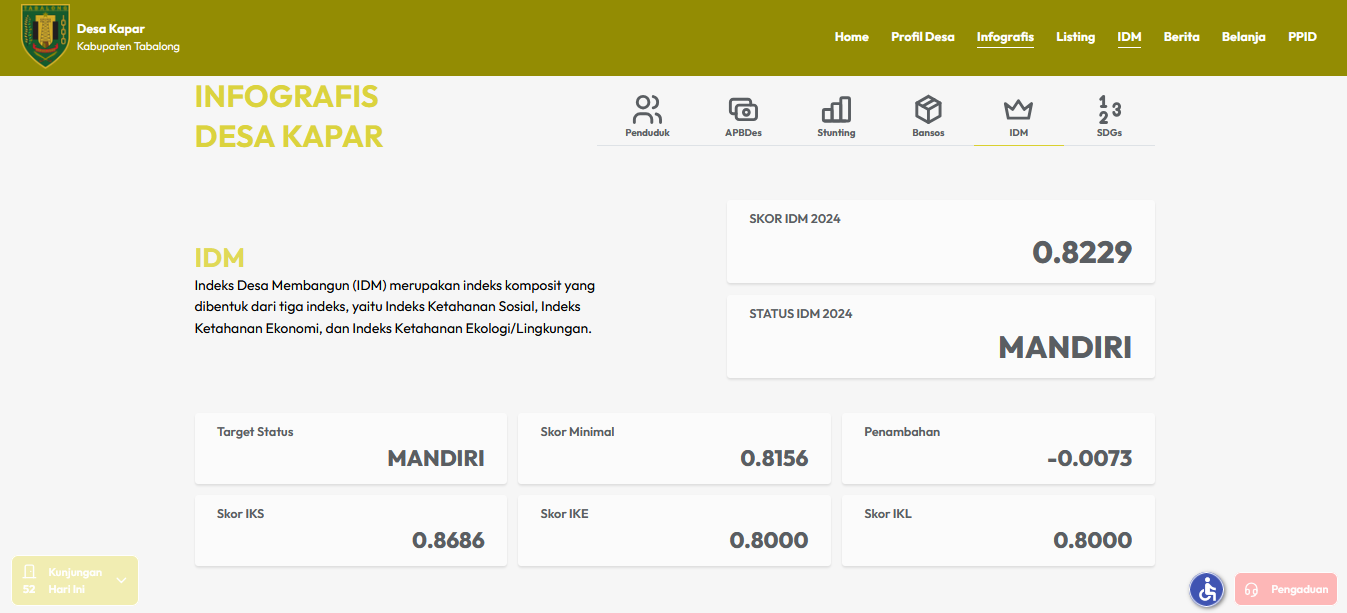This screenshot has height=613, width=1347.
Task: Go to the Belanja page
Action: pos(1243,37)
